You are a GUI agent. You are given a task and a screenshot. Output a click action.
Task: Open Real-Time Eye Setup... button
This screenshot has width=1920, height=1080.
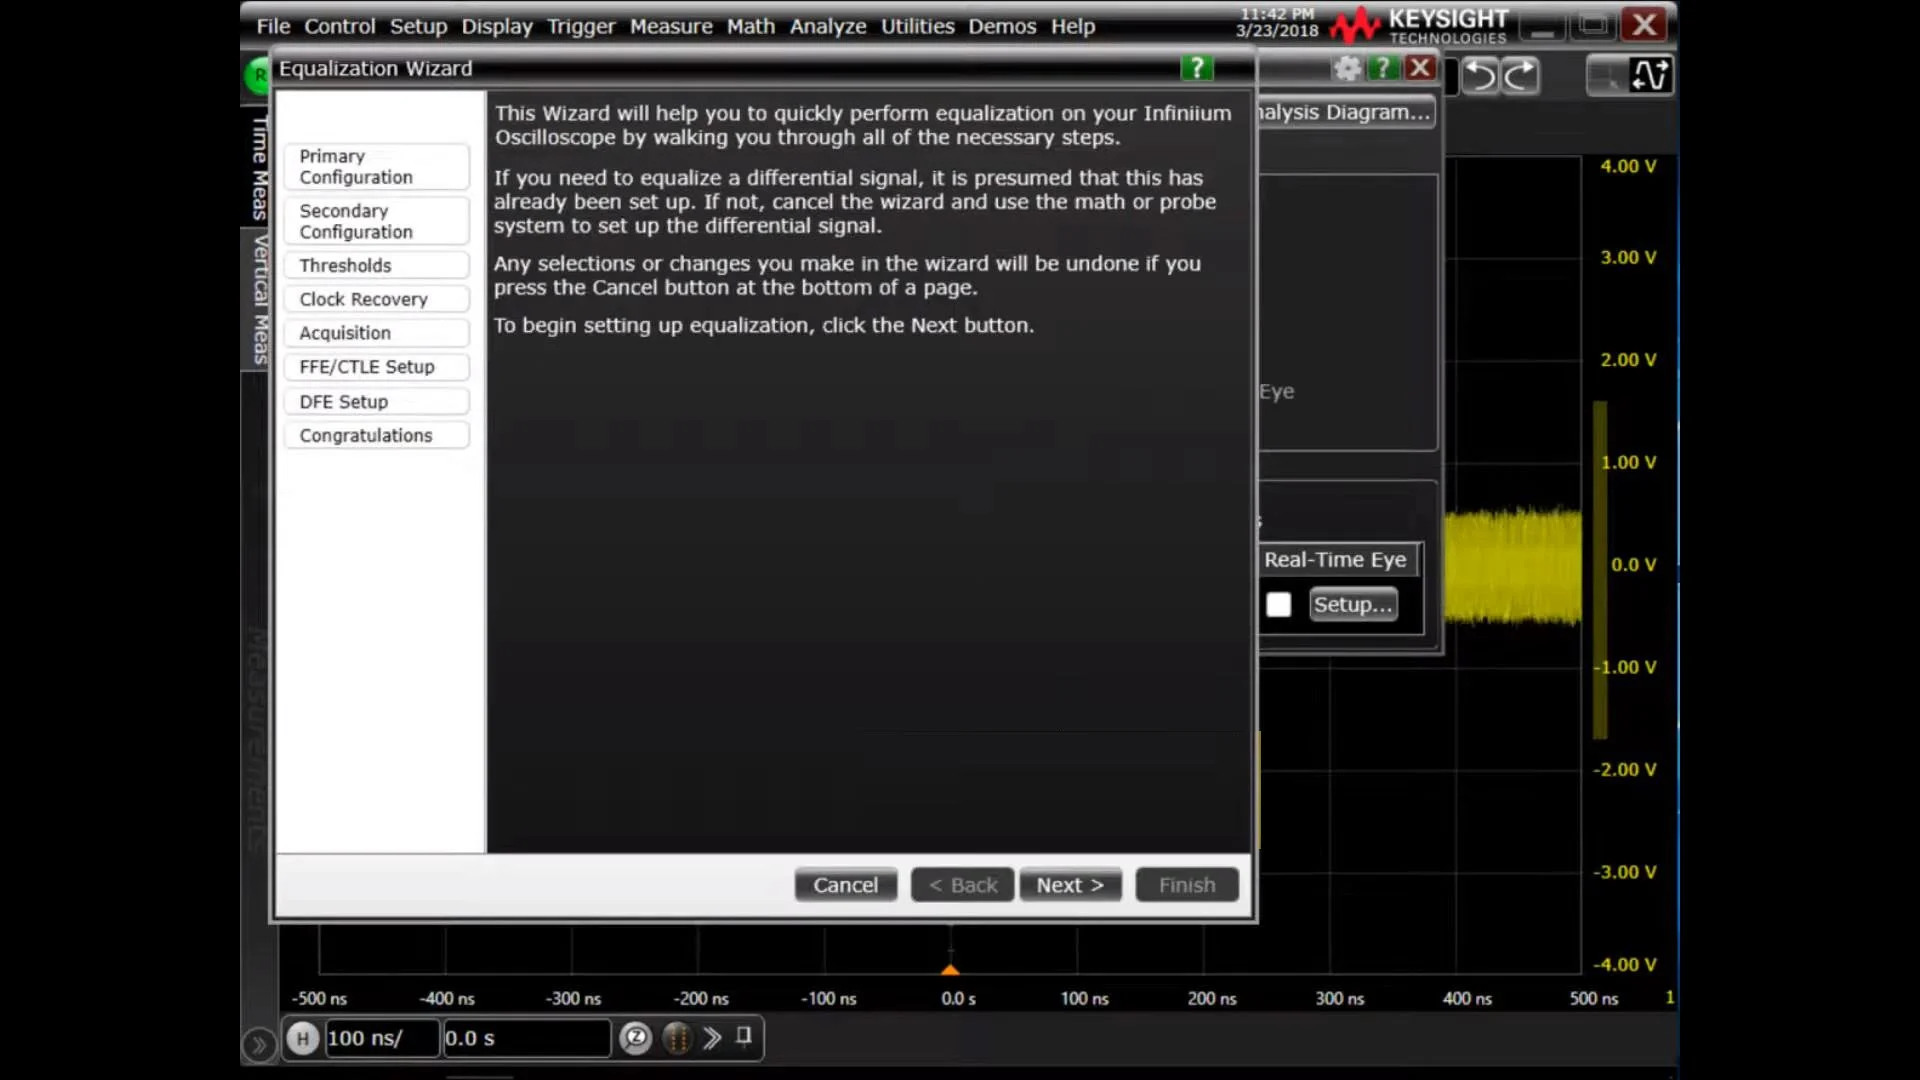coord(1353,604)
